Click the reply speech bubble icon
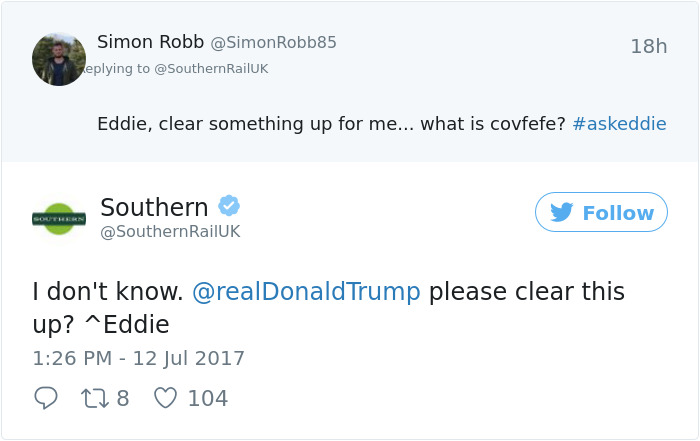Image resolution: width=700 pixels, height=441 pixels. pyautogui.click(x=46, y=398)
